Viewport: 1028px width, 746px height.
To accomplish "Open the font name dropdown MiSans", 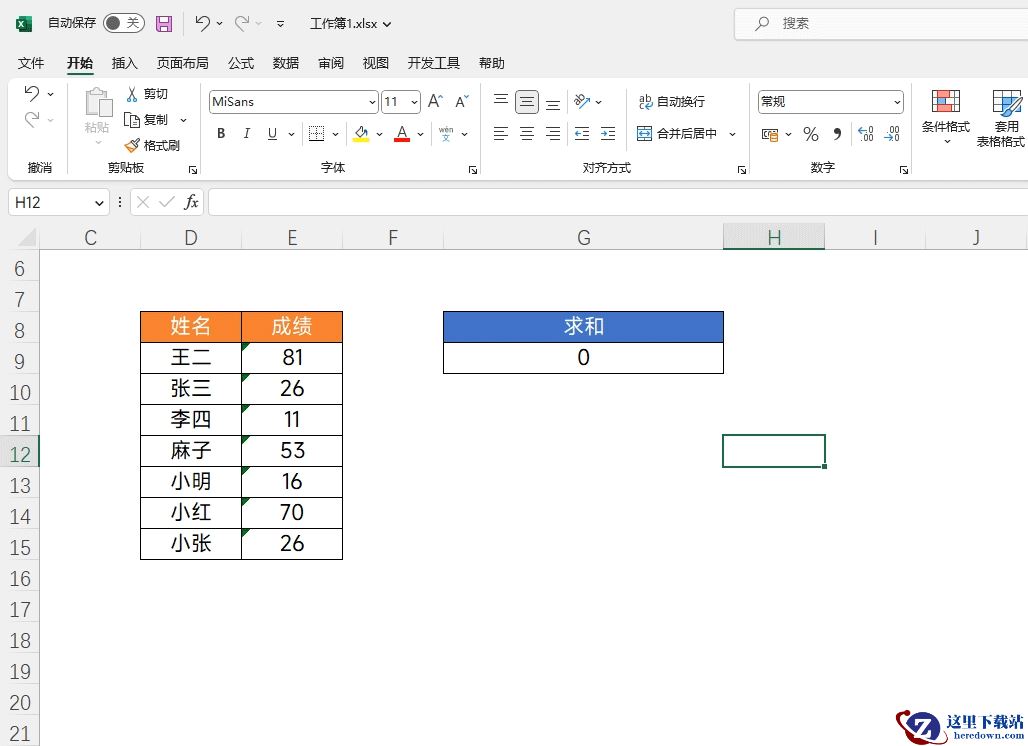I will point(372,102).
